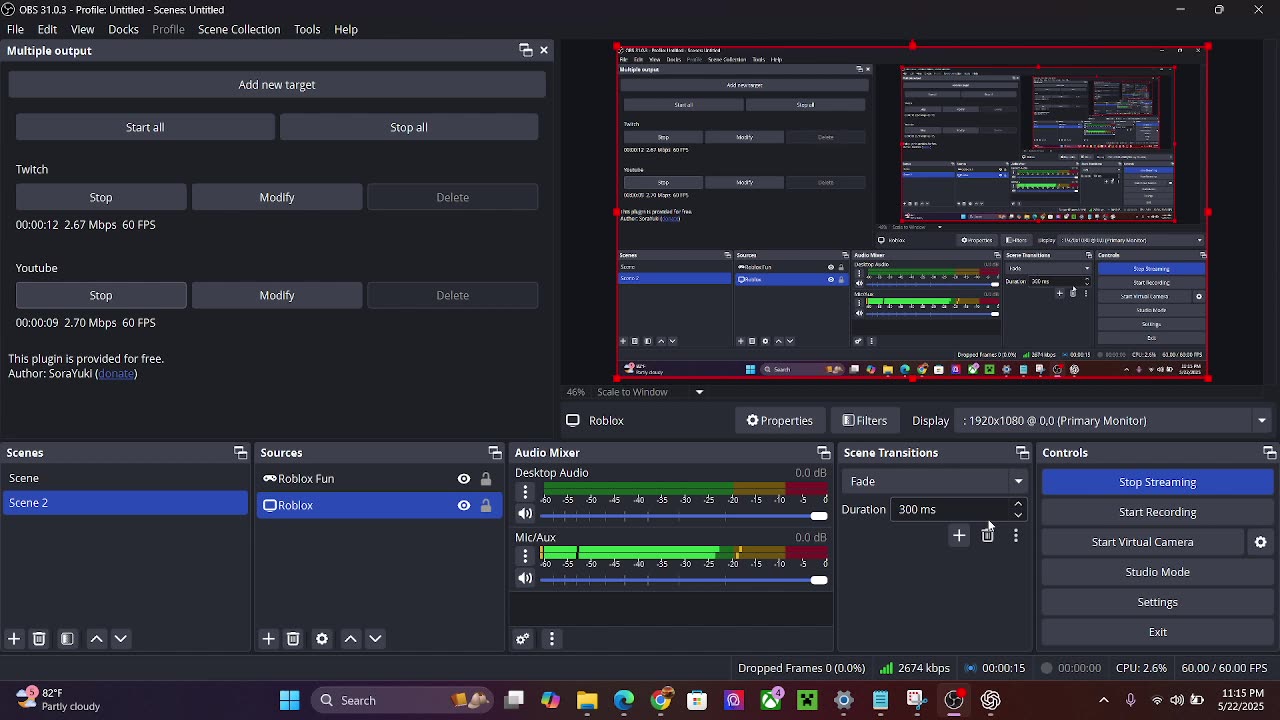The width and height of the screenshot is (1280, 720).
Task: Open Desktop Audio options three dots
Action: point(525,492)
